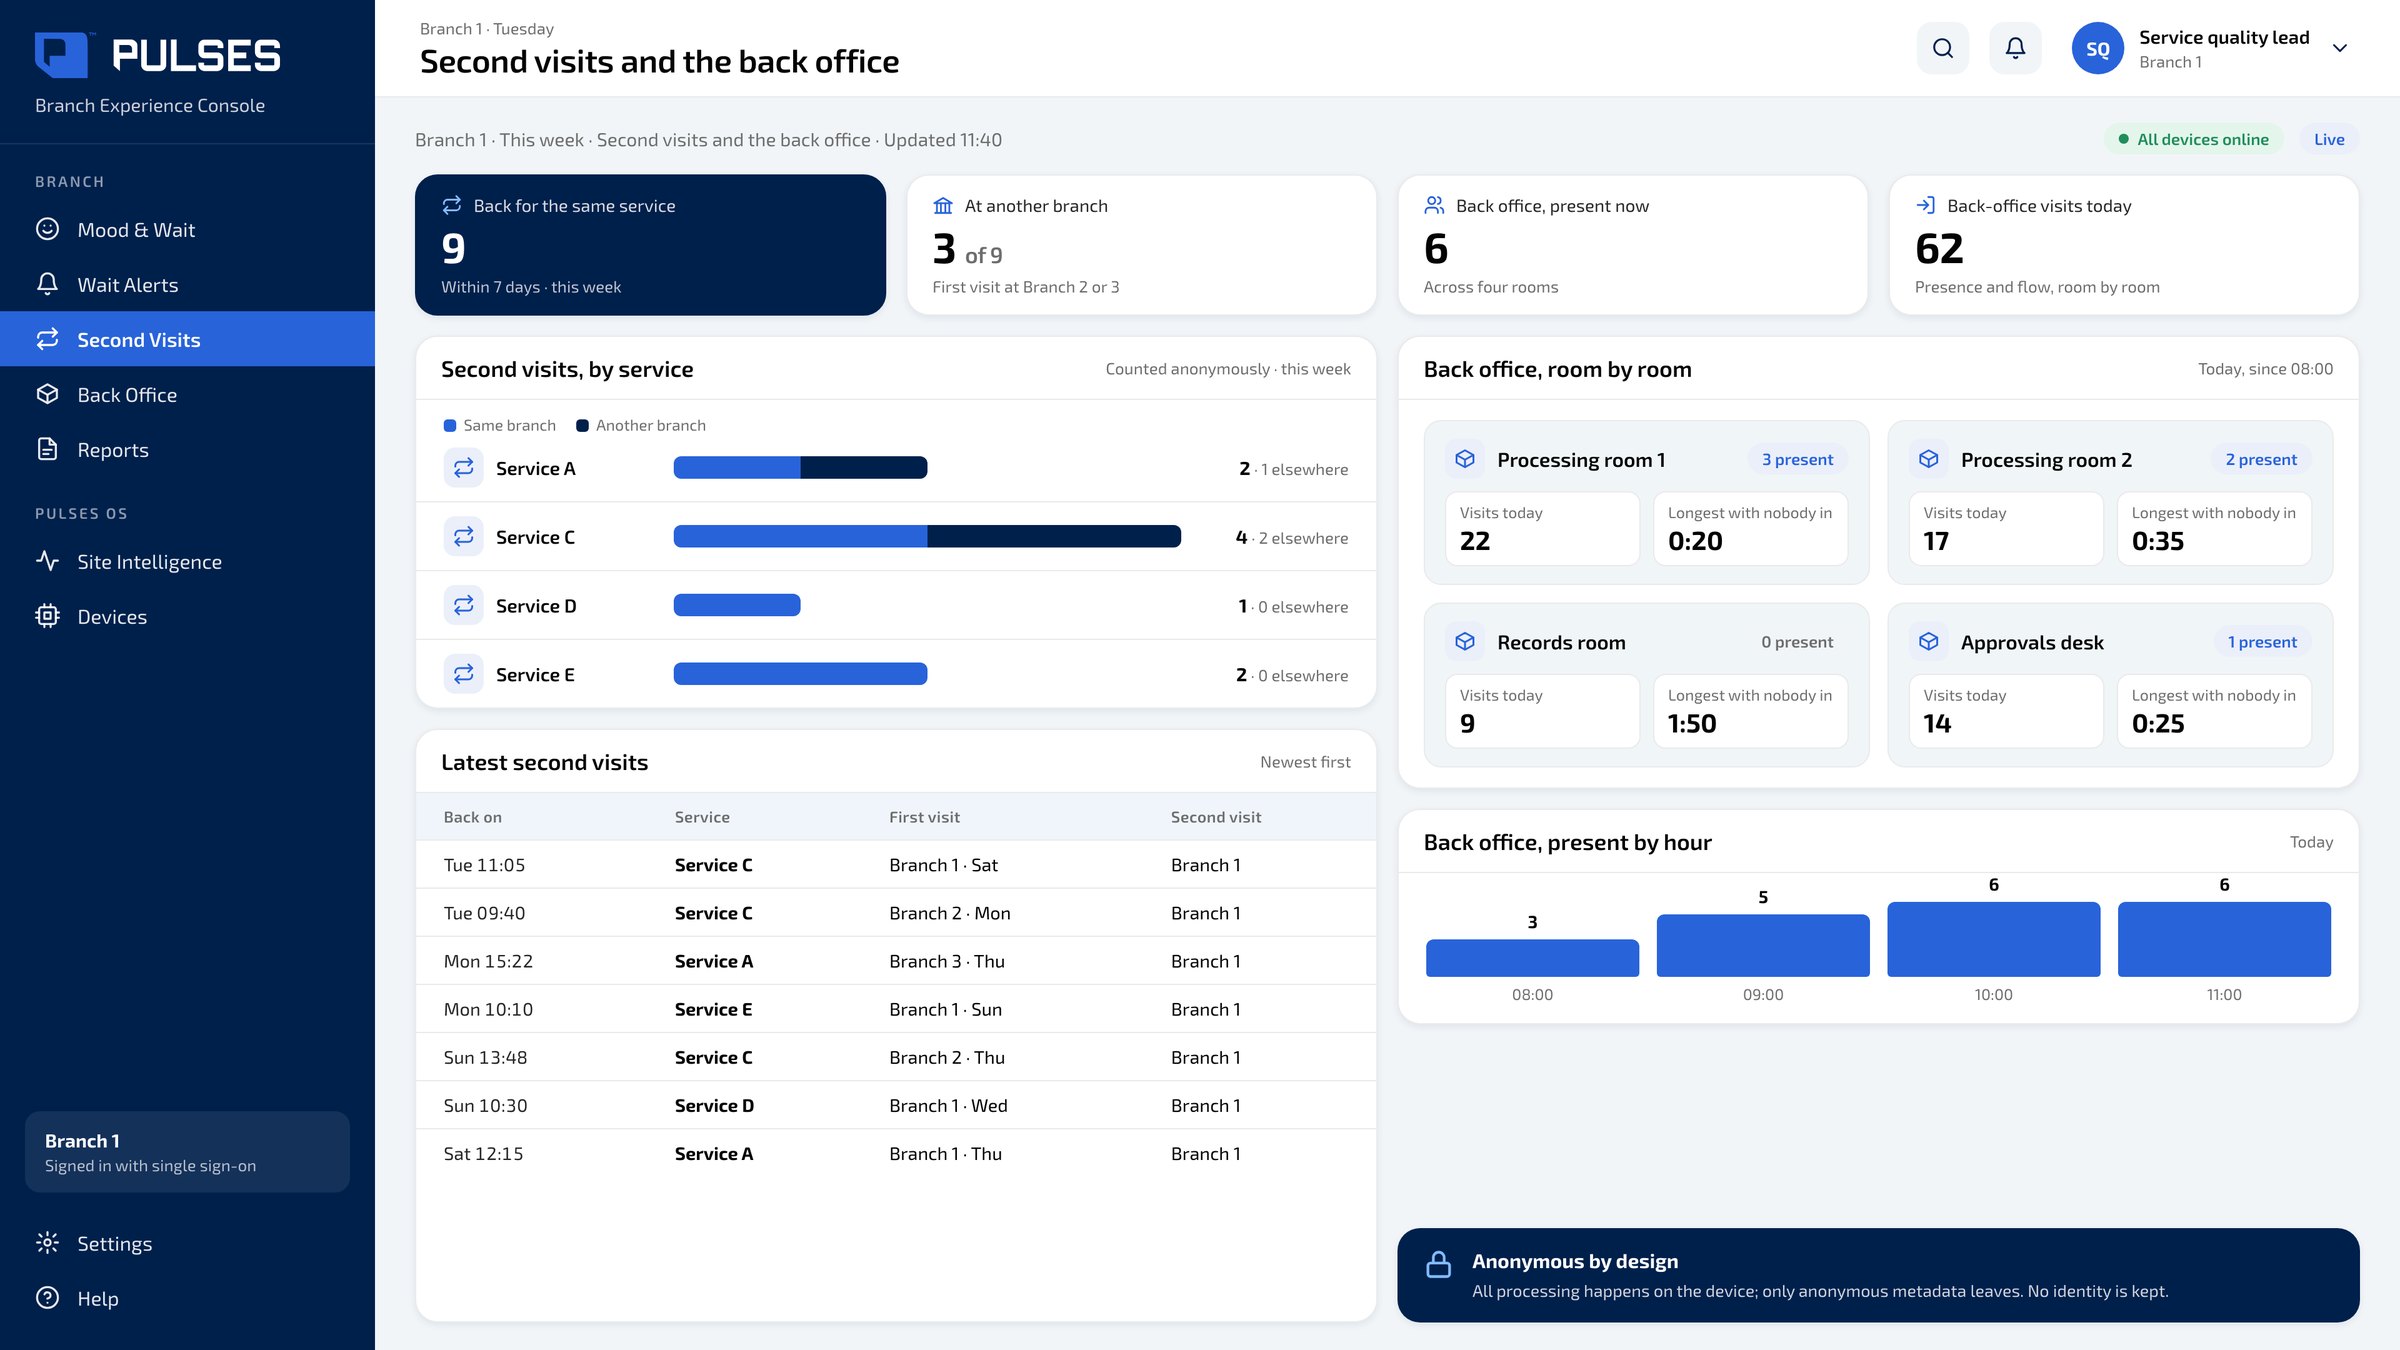The height and width of the screenshot is (1350, 2400).
Task: Click the Wait Alerts bell icon
Action: tap(47, 284)
